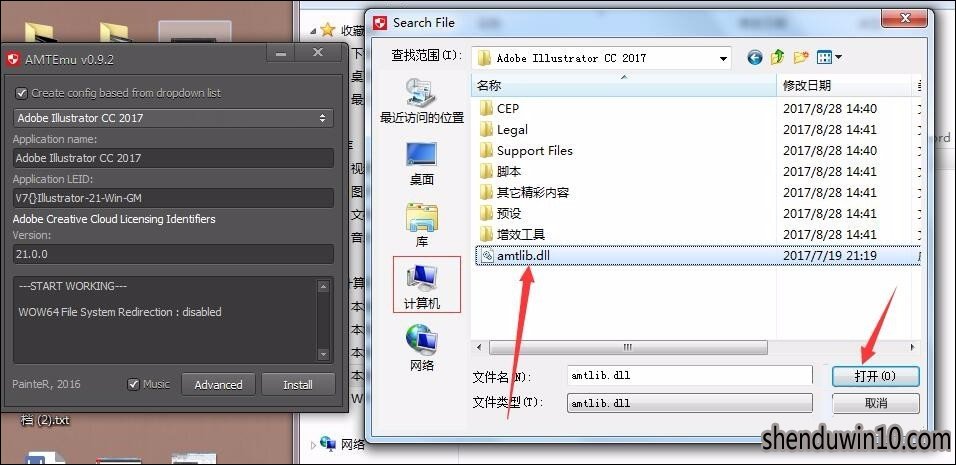
Task: Click AMTEmu log scrollbar up arrow
Action: click(x=324, y=286)
